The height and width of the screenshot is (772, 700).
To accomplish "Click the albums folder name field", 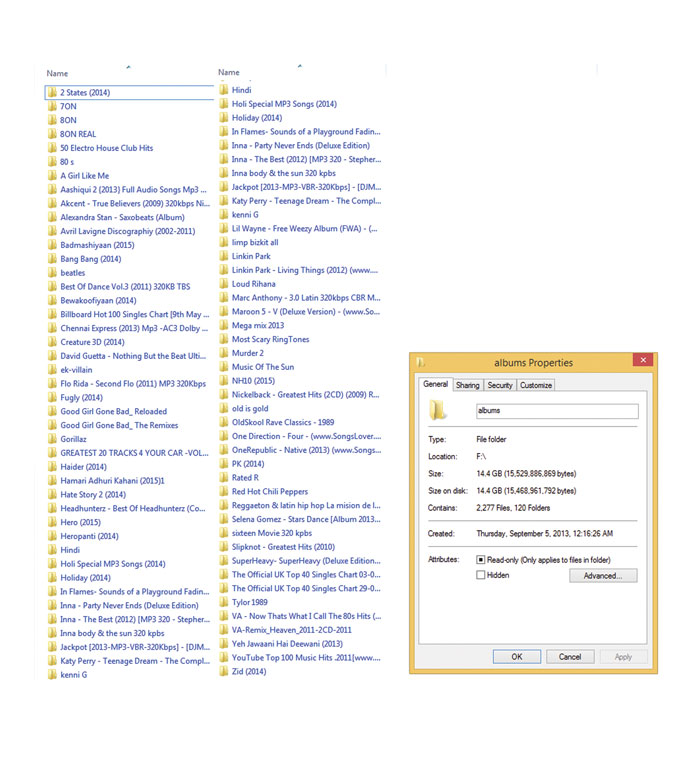I will pos(557,411).
